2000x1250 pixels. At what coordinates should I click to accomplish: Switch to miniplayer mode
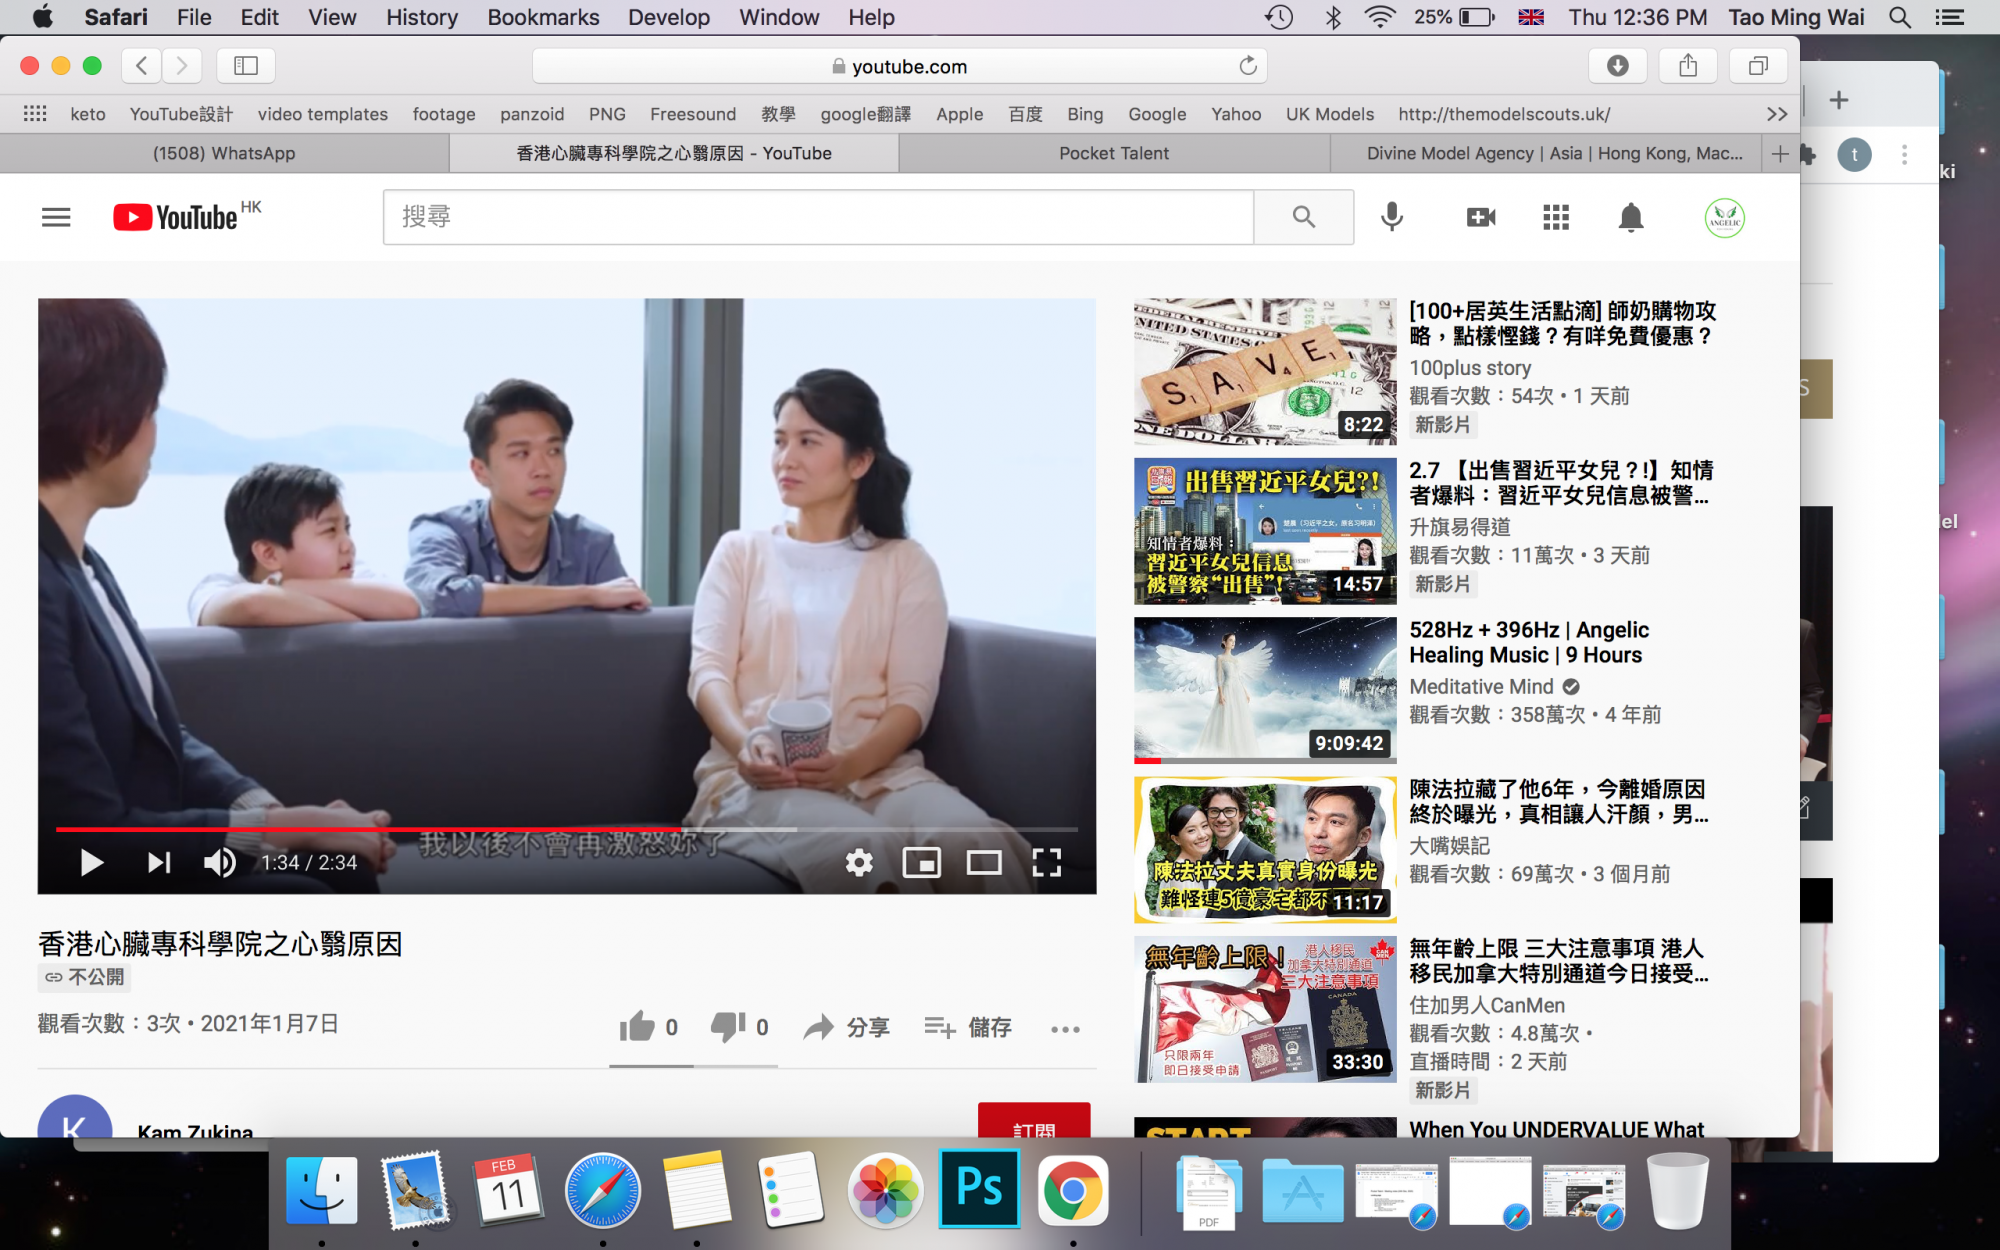point(921,862)
